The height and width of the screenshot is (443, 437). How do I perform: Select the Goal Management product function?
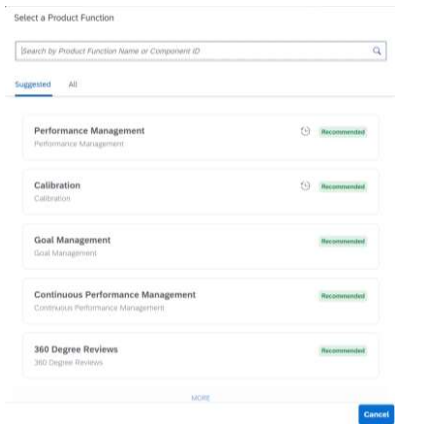click(201, 247)
